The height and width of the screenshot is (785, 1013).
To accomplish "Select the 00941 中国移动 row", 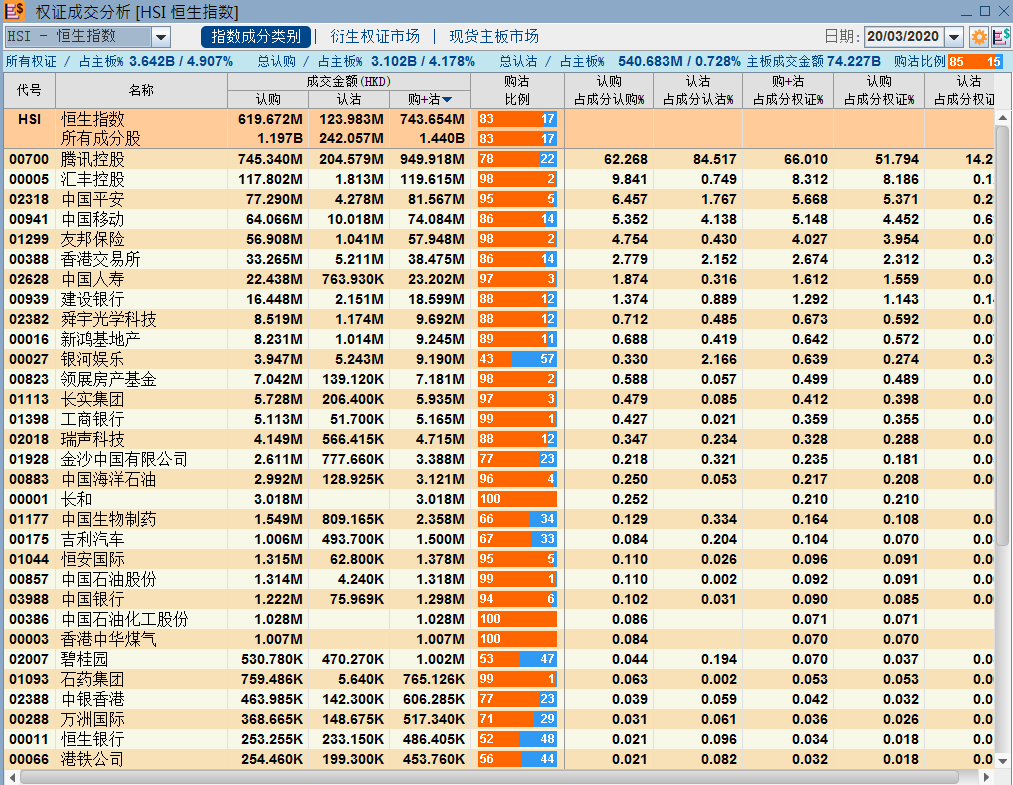I will click(x=499, y=219).
